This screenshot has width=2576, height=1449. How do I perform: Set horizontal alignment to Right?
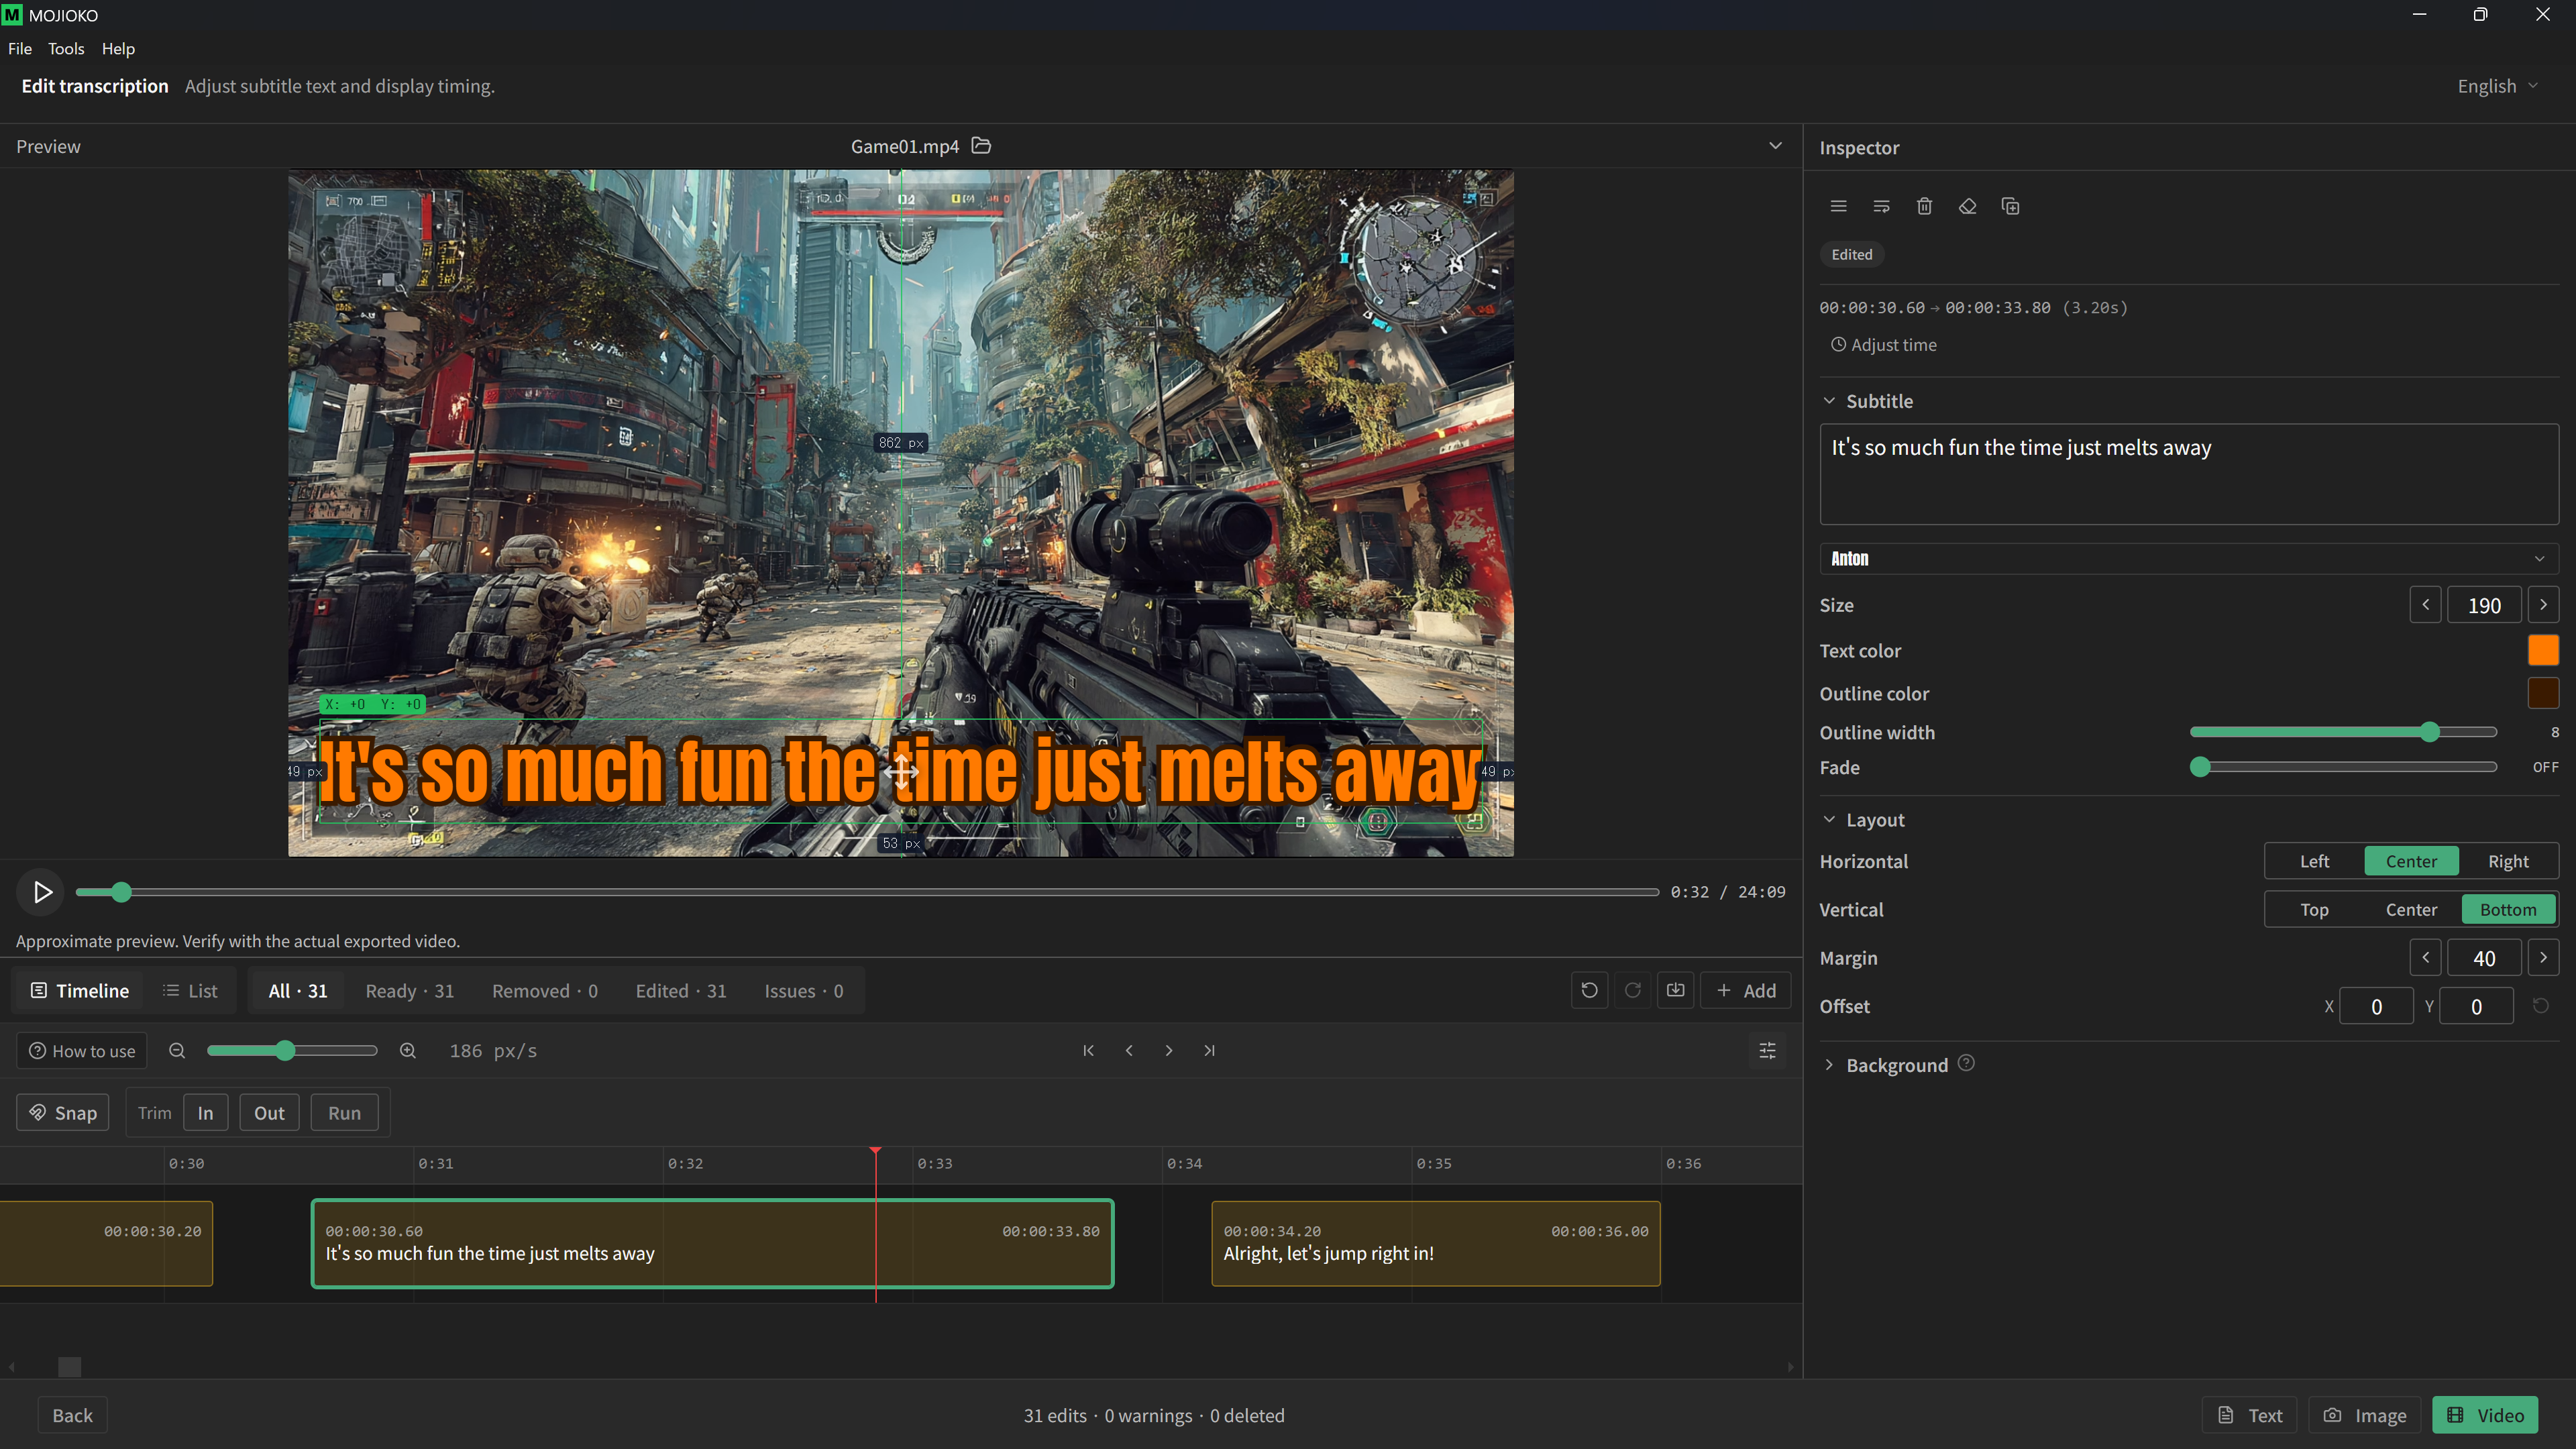click(x=2508, y=861)
